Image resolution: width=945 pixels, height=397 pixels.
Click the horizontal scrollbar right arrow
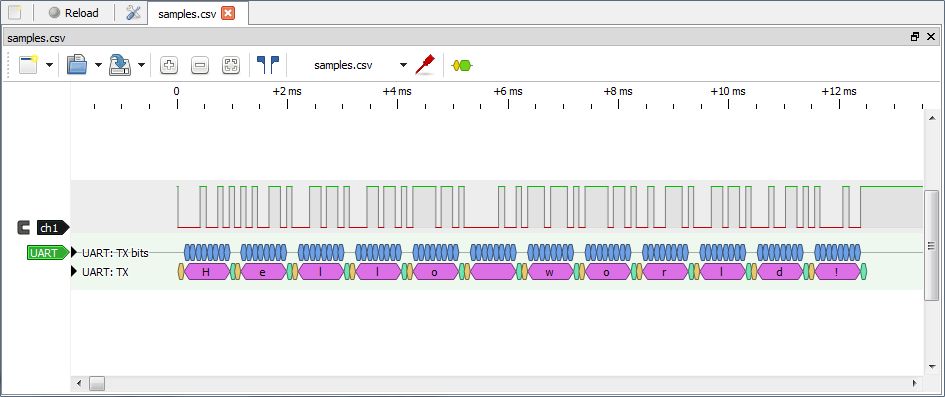[x=915, y=383]
